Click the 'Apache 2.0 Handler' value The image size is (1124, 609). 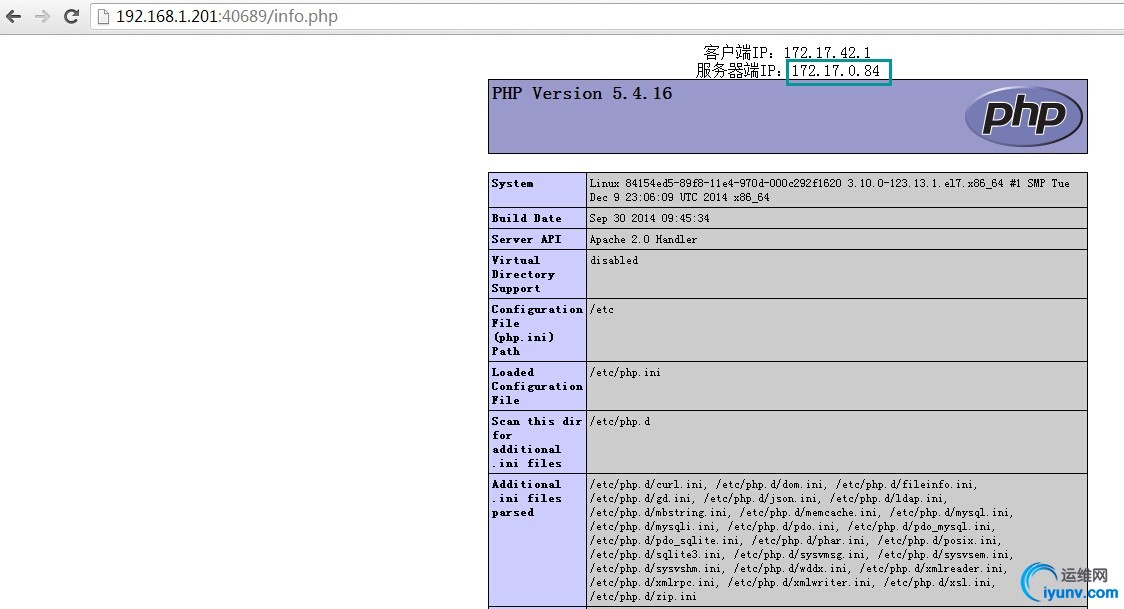(643, 239)
